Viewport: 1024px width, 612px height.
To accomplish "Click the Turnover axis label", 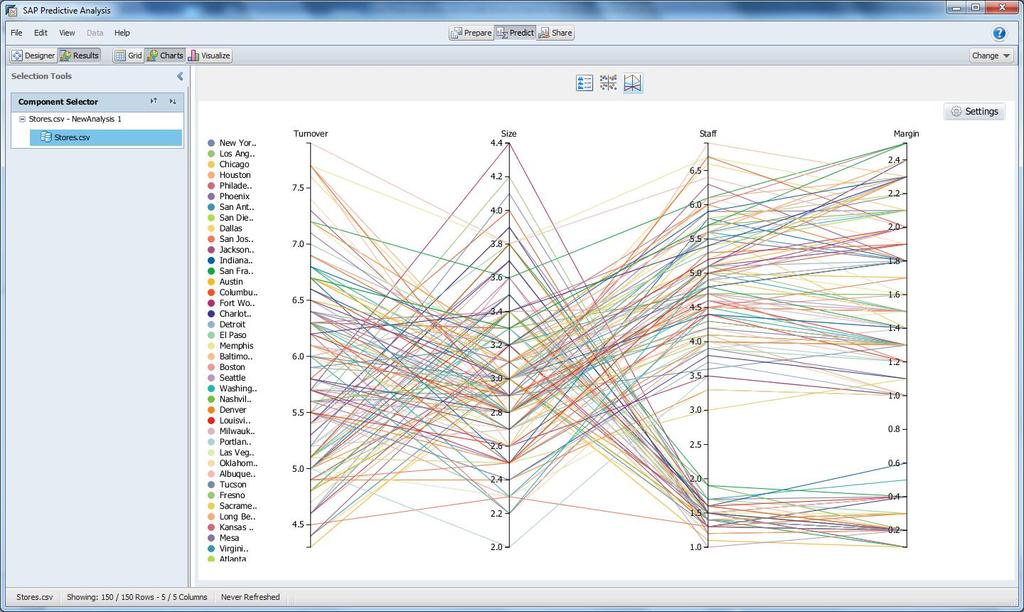I will [310, 134].
